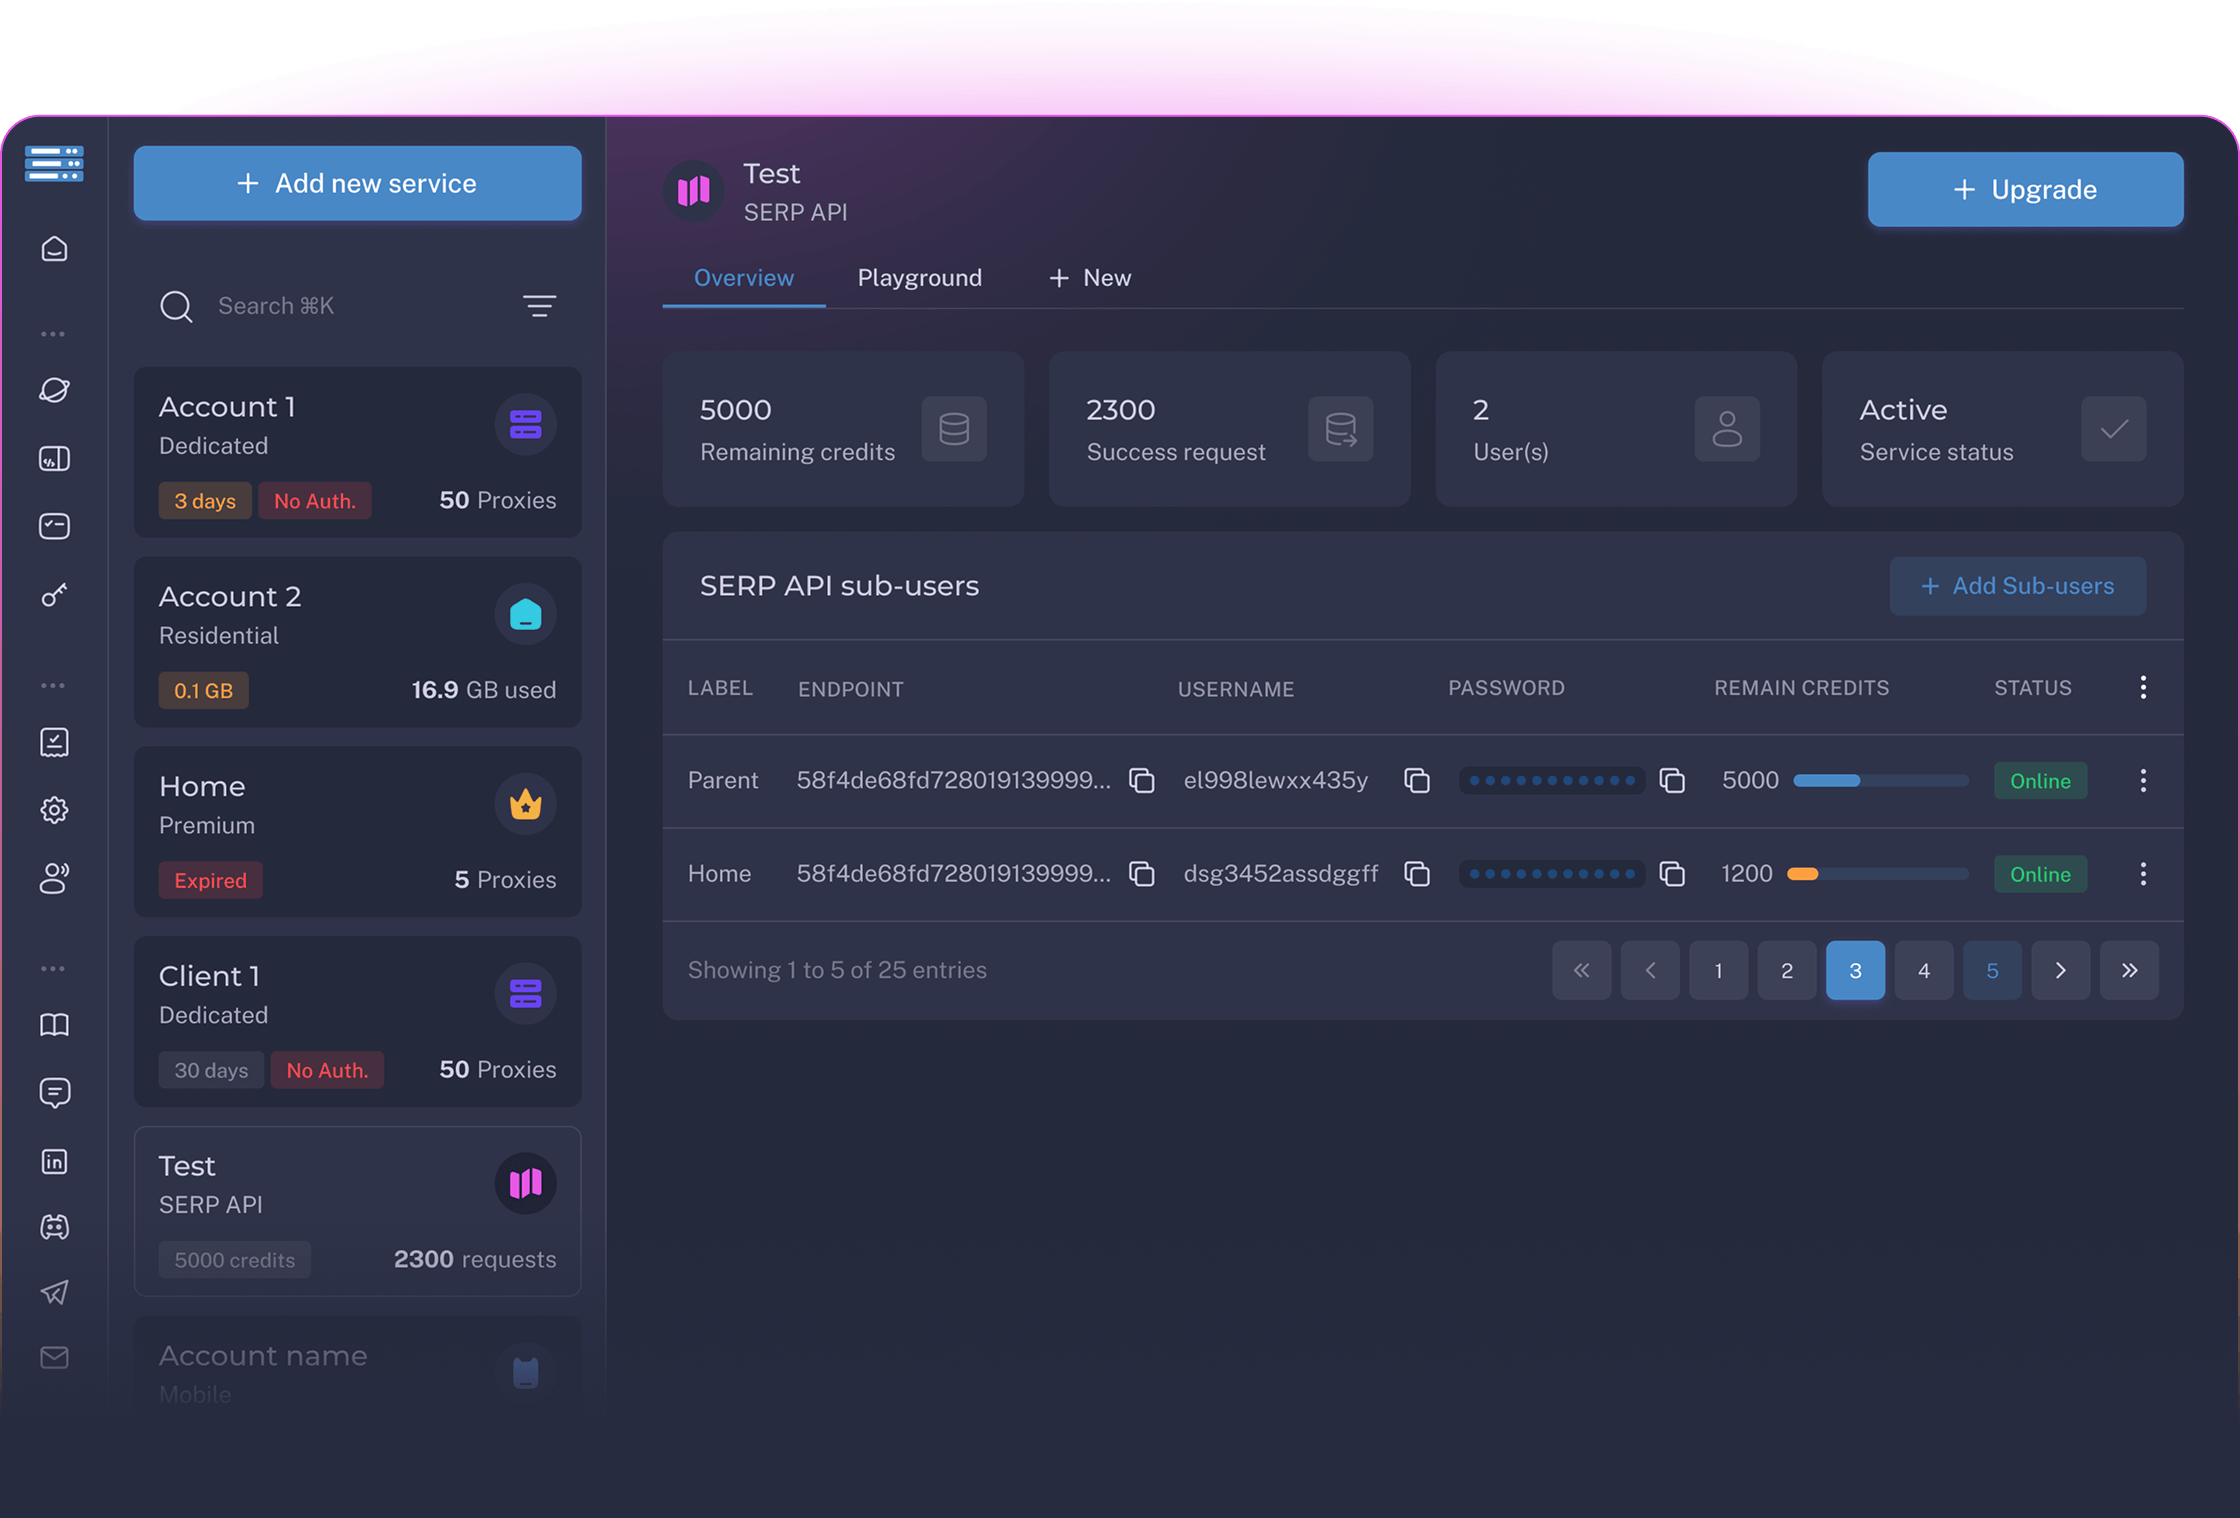Open the Home row three-dot menu

[x=2142, y=874]
